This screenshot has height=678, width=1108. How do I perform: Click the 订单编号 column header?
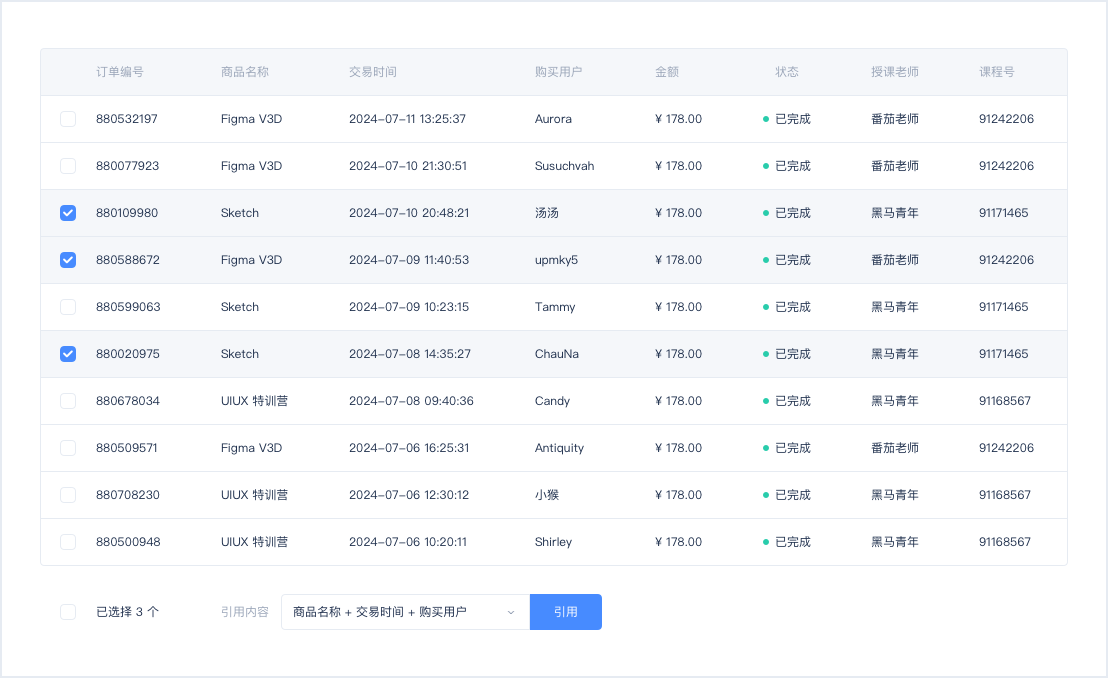(120, 72)
